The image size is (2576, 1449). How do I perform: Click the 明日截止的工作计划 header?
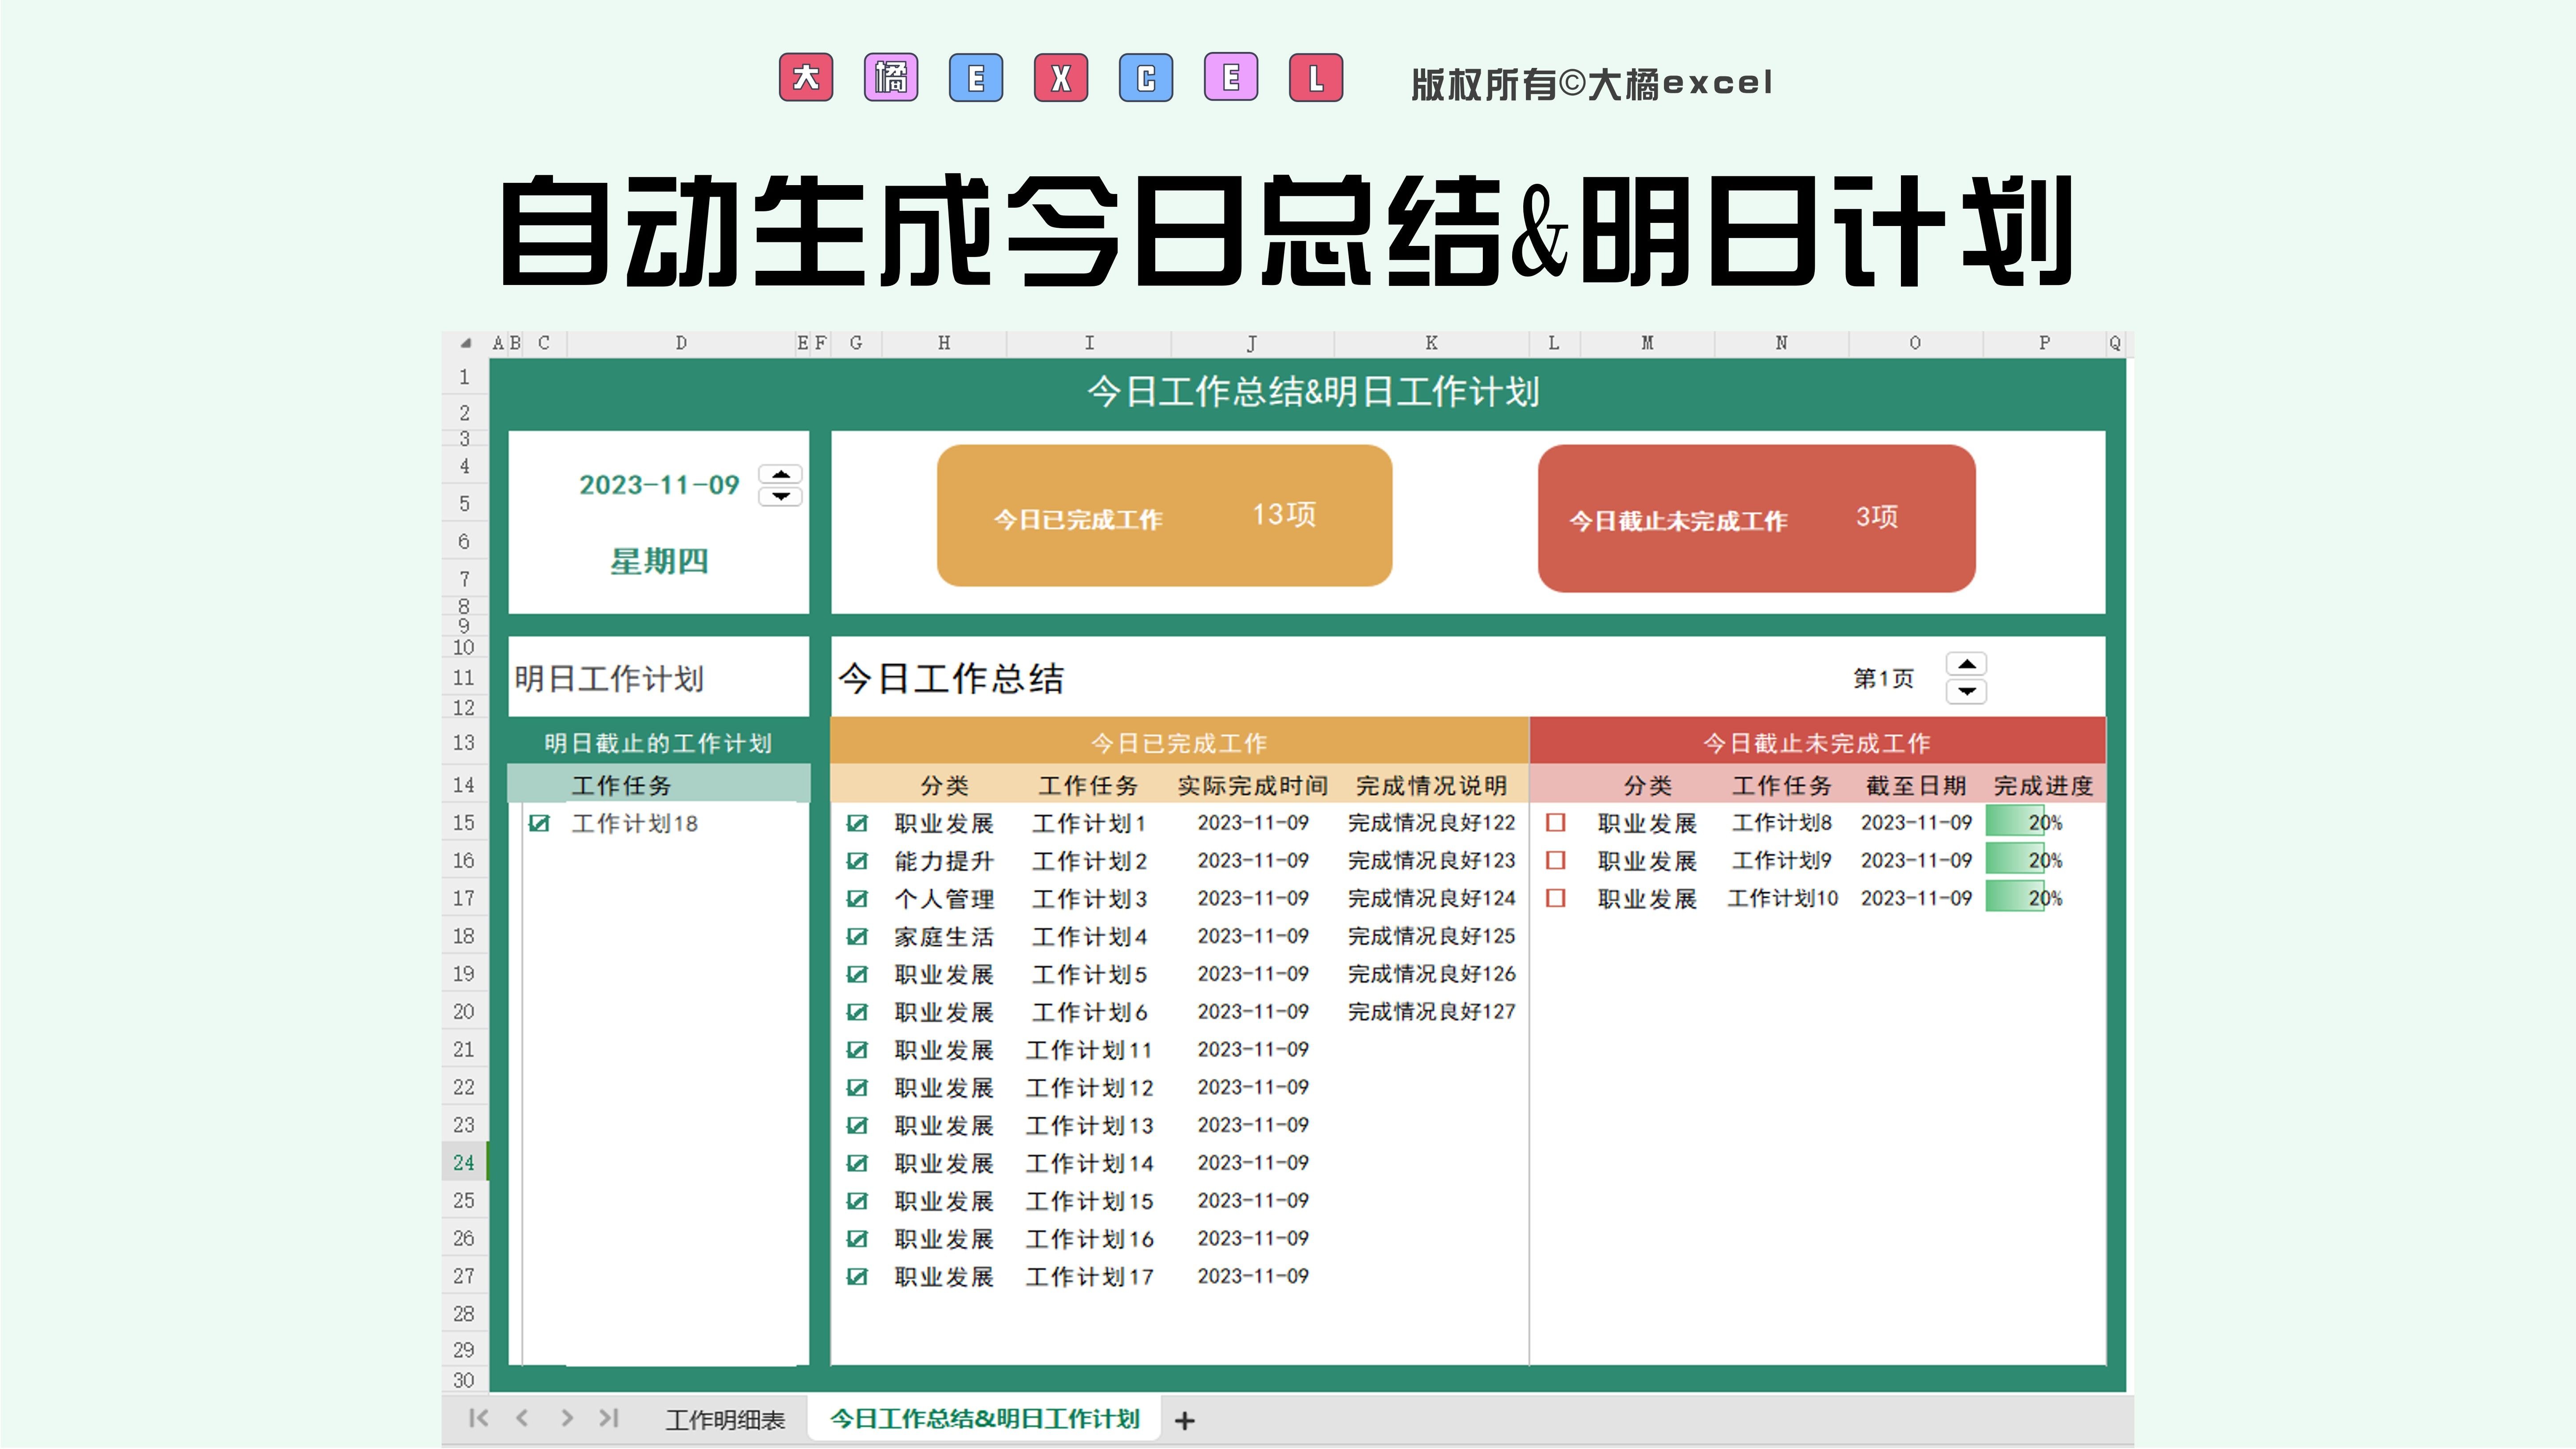click(x=658, y=743)
